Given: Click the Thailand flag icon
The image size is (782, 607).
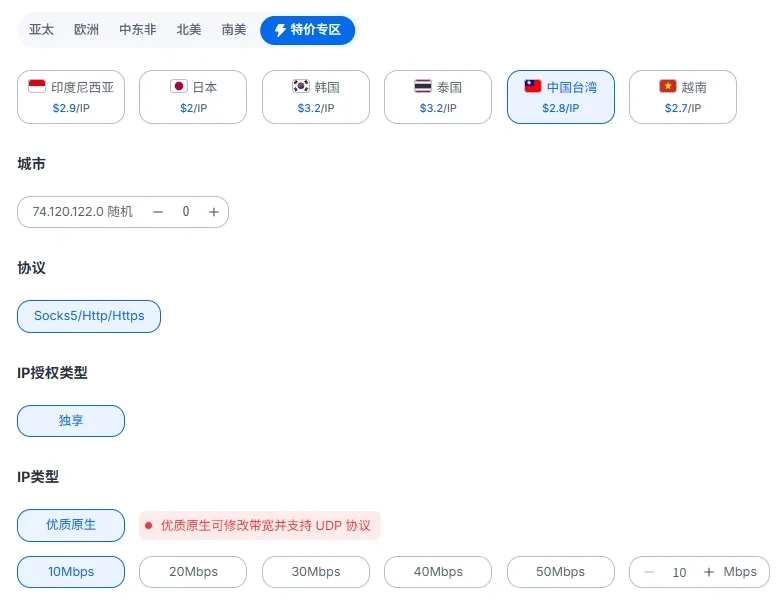Looking at the screenshot, I should [x=423, y=86].
